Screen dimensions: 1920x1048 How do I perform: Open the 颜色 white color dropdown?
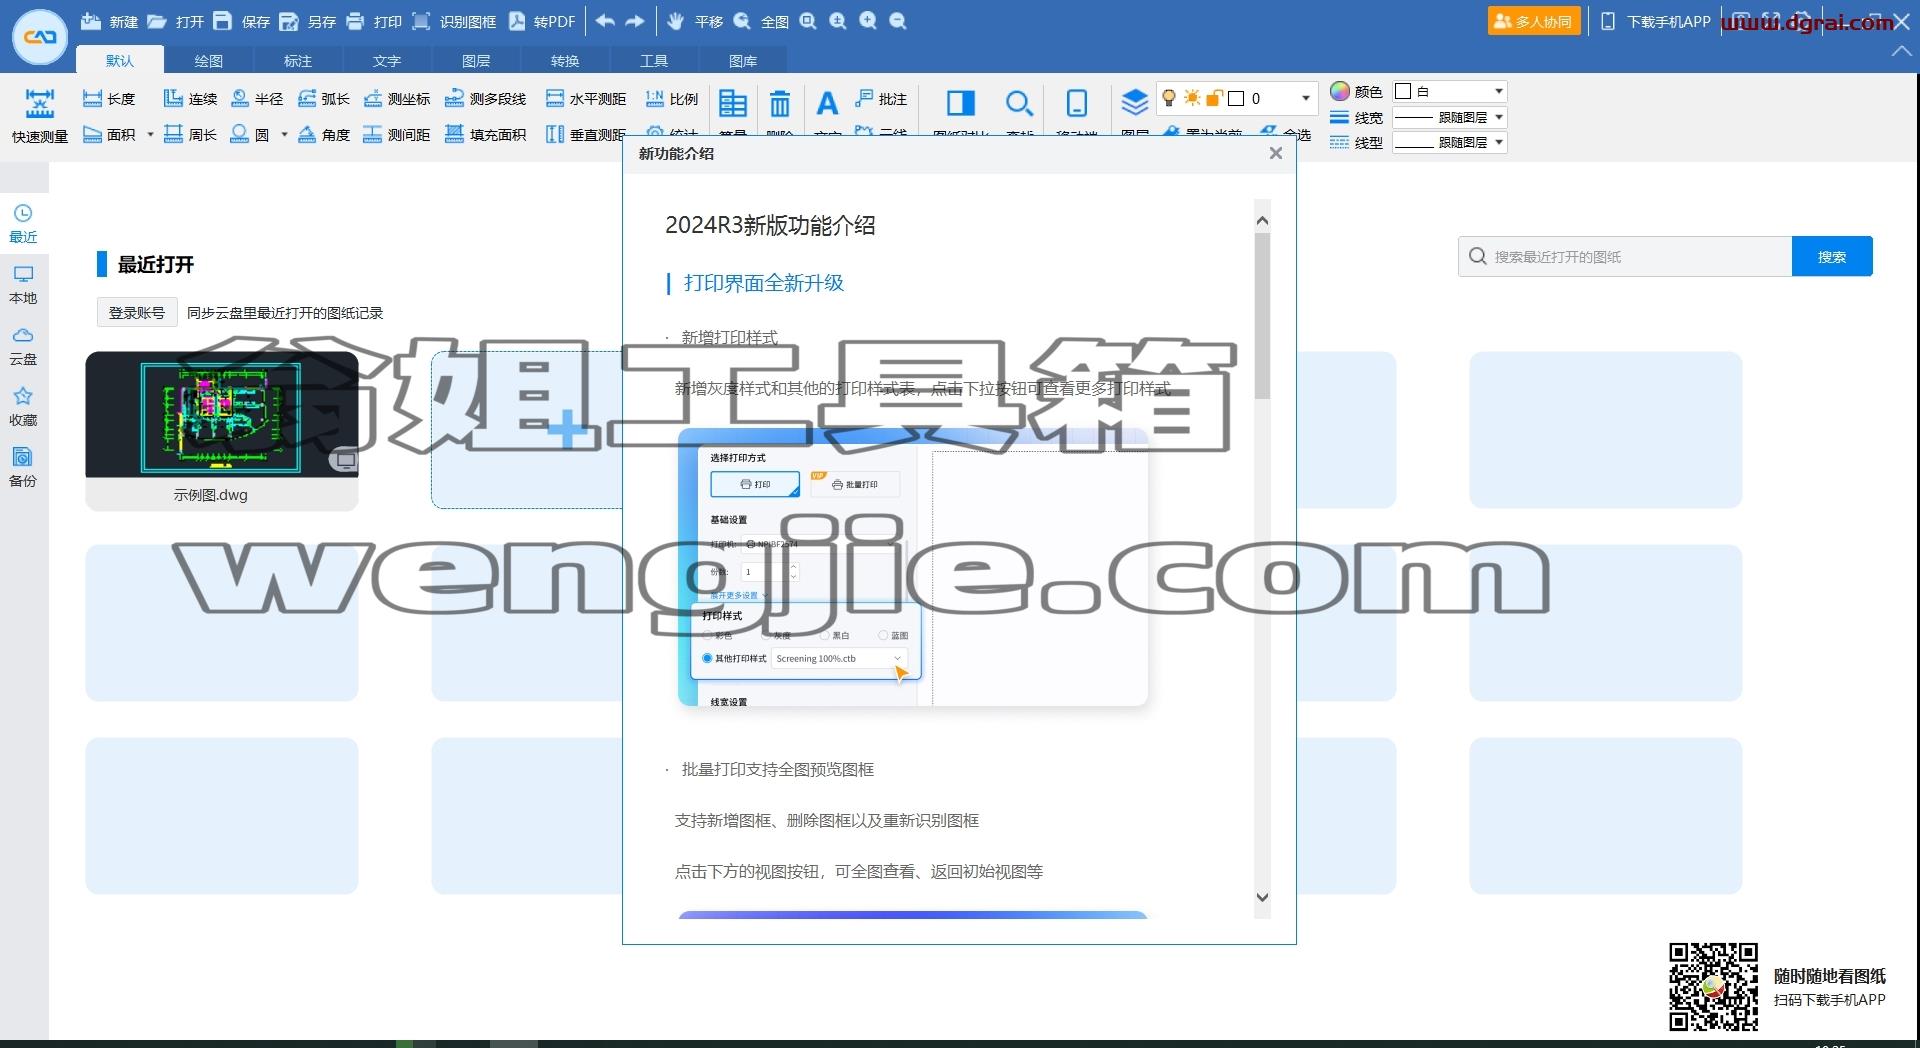pos(1449,91)
